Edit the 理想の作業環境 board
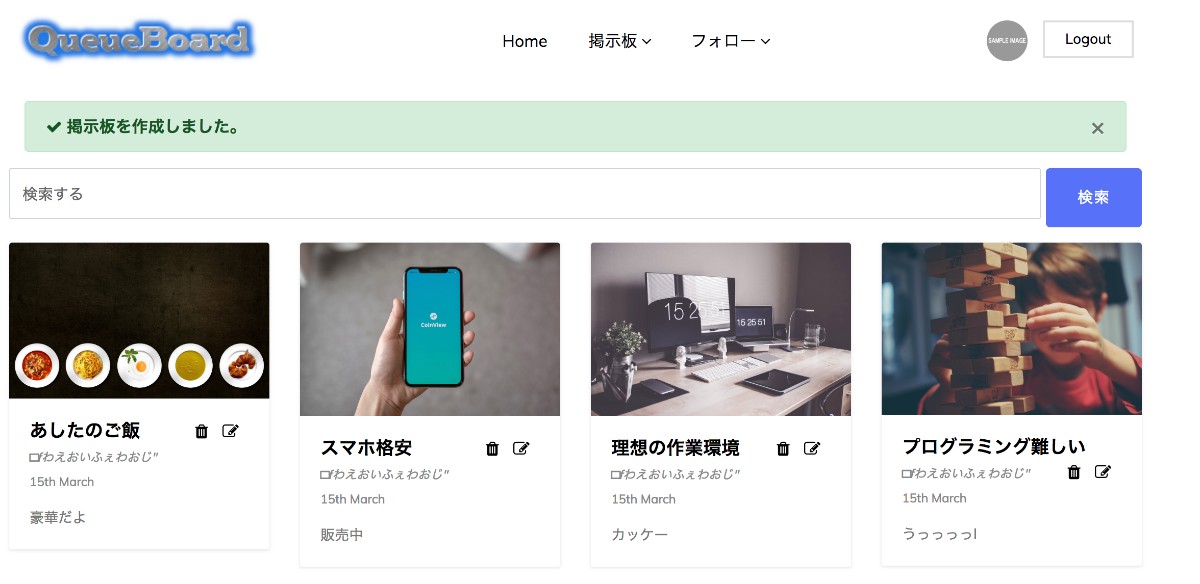The height and width of the screenshot is (584, 1200). pos(812,449)
